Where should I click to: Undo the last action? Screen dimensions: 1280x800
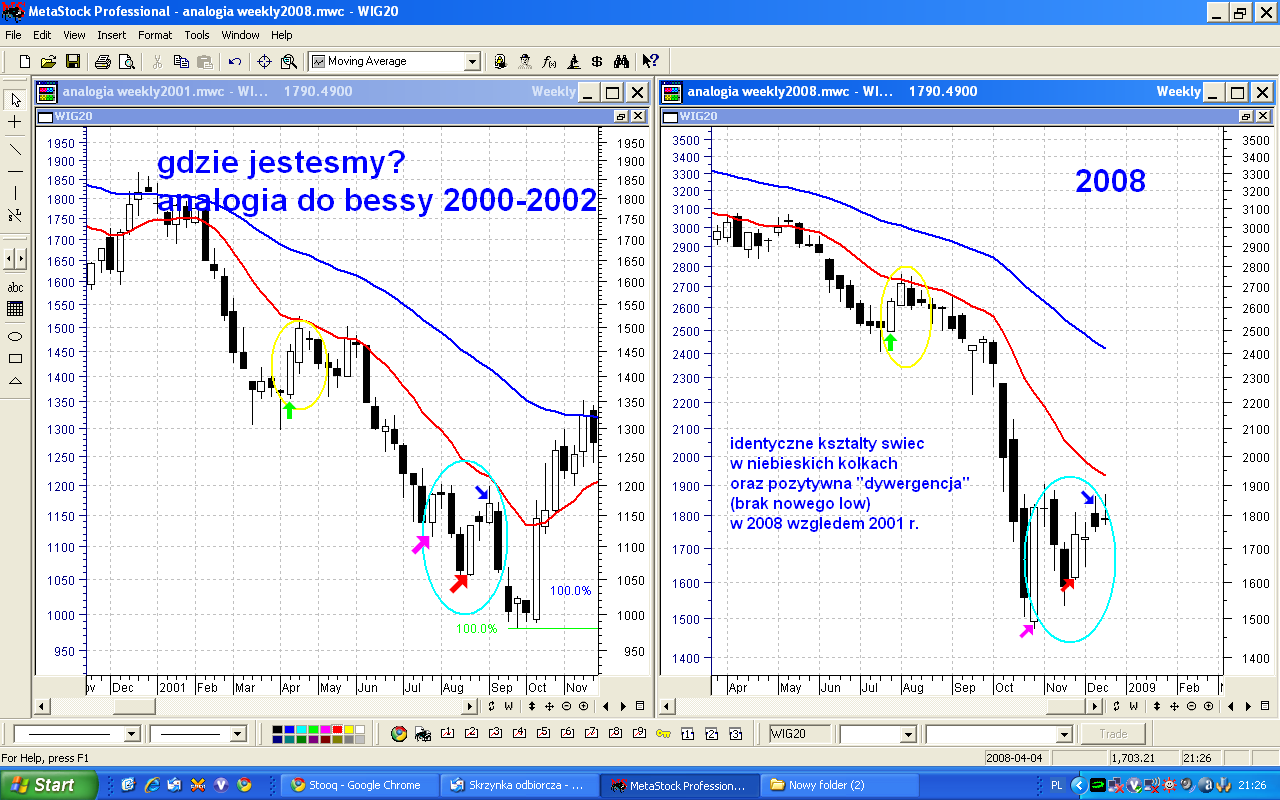coord(235,61)
